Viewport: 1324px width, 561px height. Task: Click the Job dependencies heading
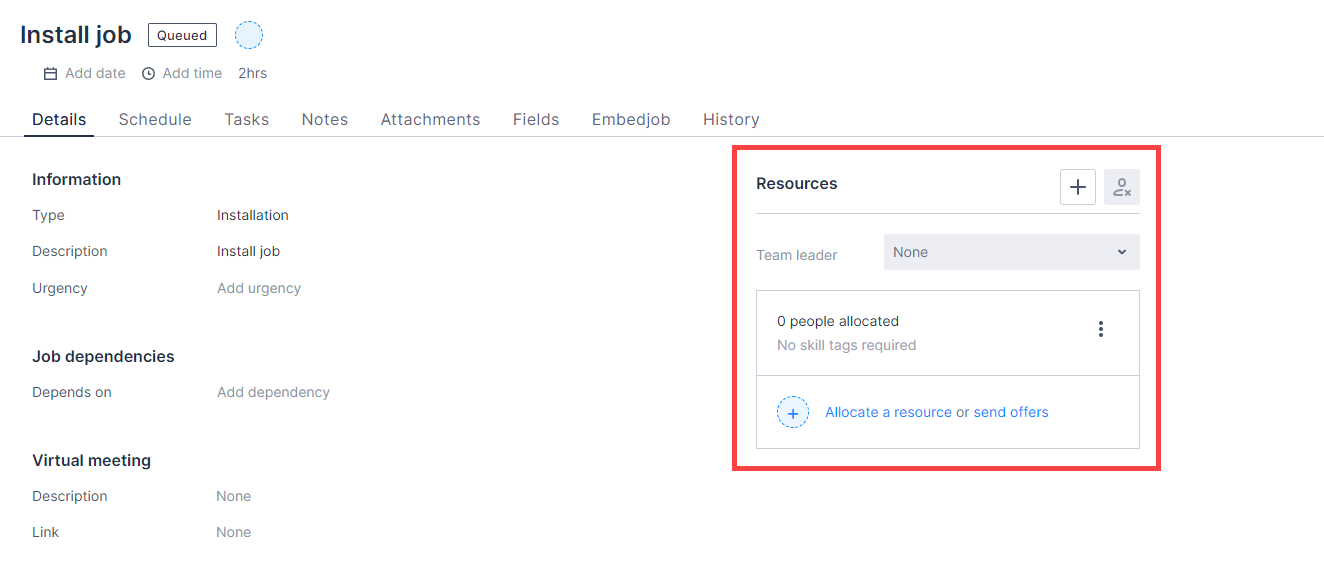(103, 356)
